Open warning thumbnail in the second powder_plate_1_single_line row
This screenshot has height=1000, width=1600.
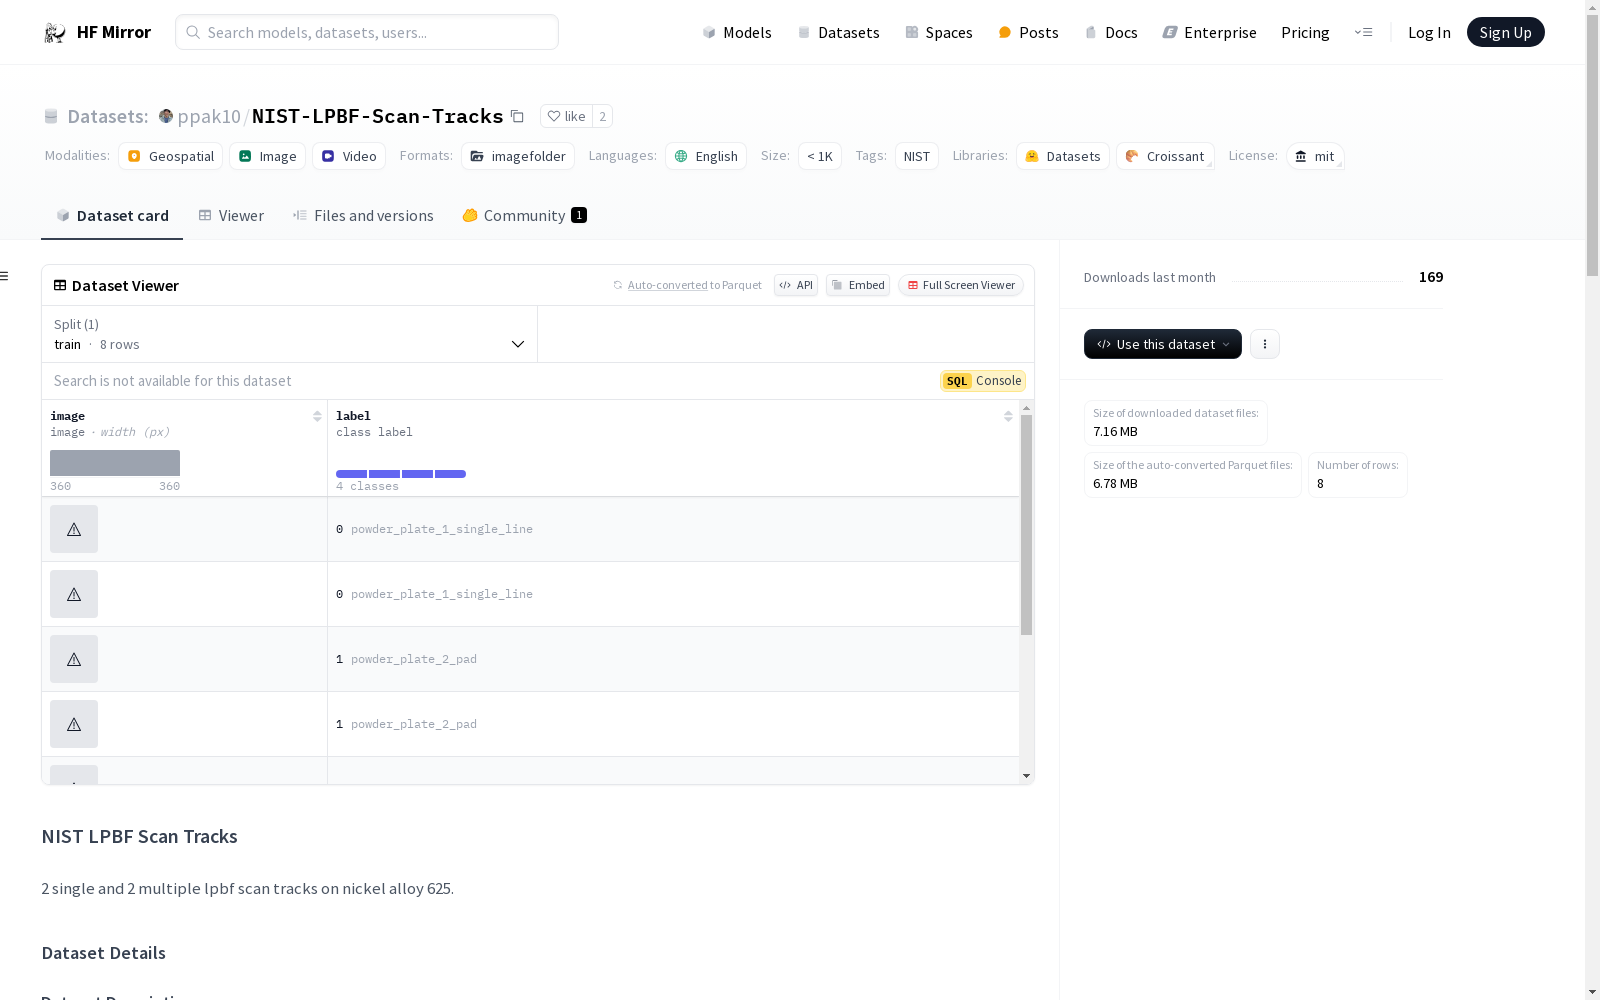point(74,594)
